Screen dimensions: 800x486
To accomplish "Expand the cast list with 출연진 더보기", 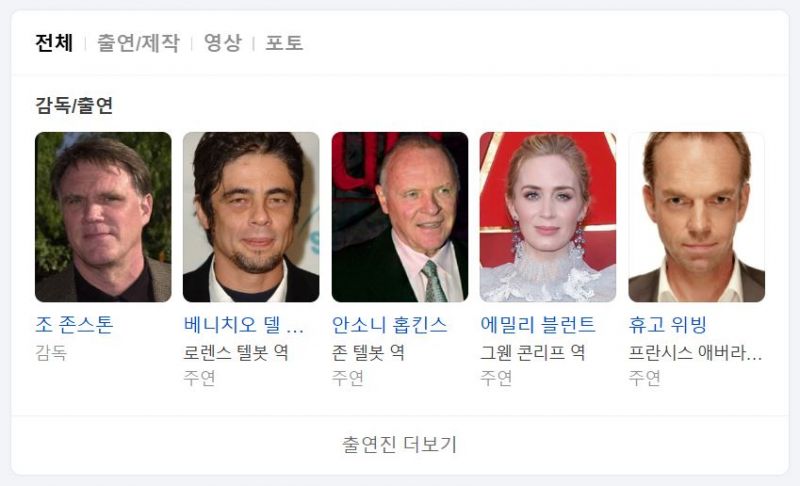I will tap(399, 444).
